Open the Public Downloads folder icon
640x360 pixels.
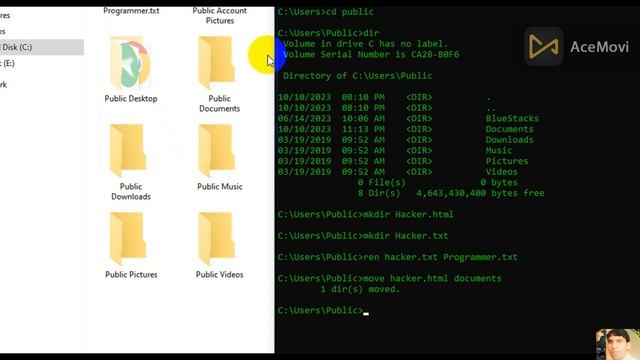(x=128, y=151)
